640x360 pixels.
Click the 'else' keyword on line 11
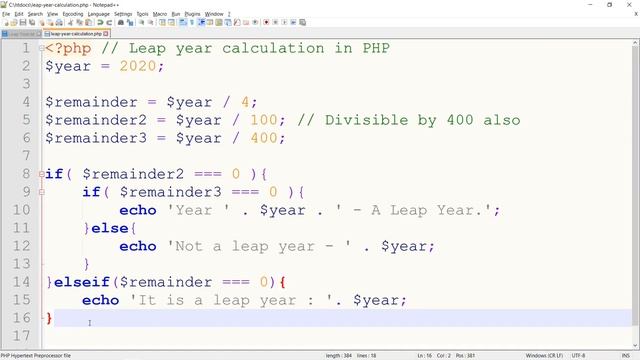109,228
